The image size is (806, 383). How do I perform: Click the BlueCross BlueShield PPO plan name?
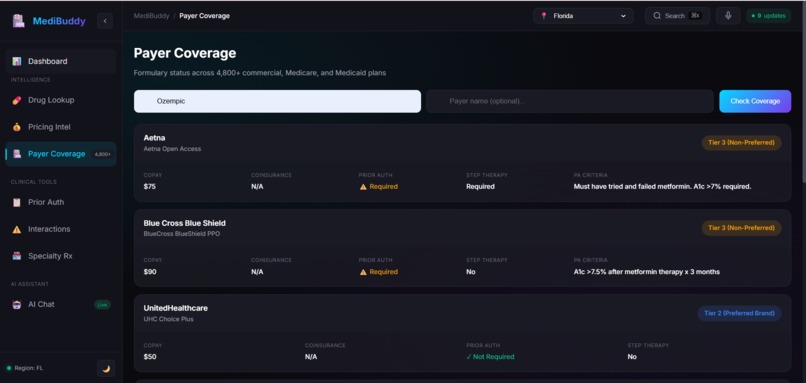pos(182,234)
